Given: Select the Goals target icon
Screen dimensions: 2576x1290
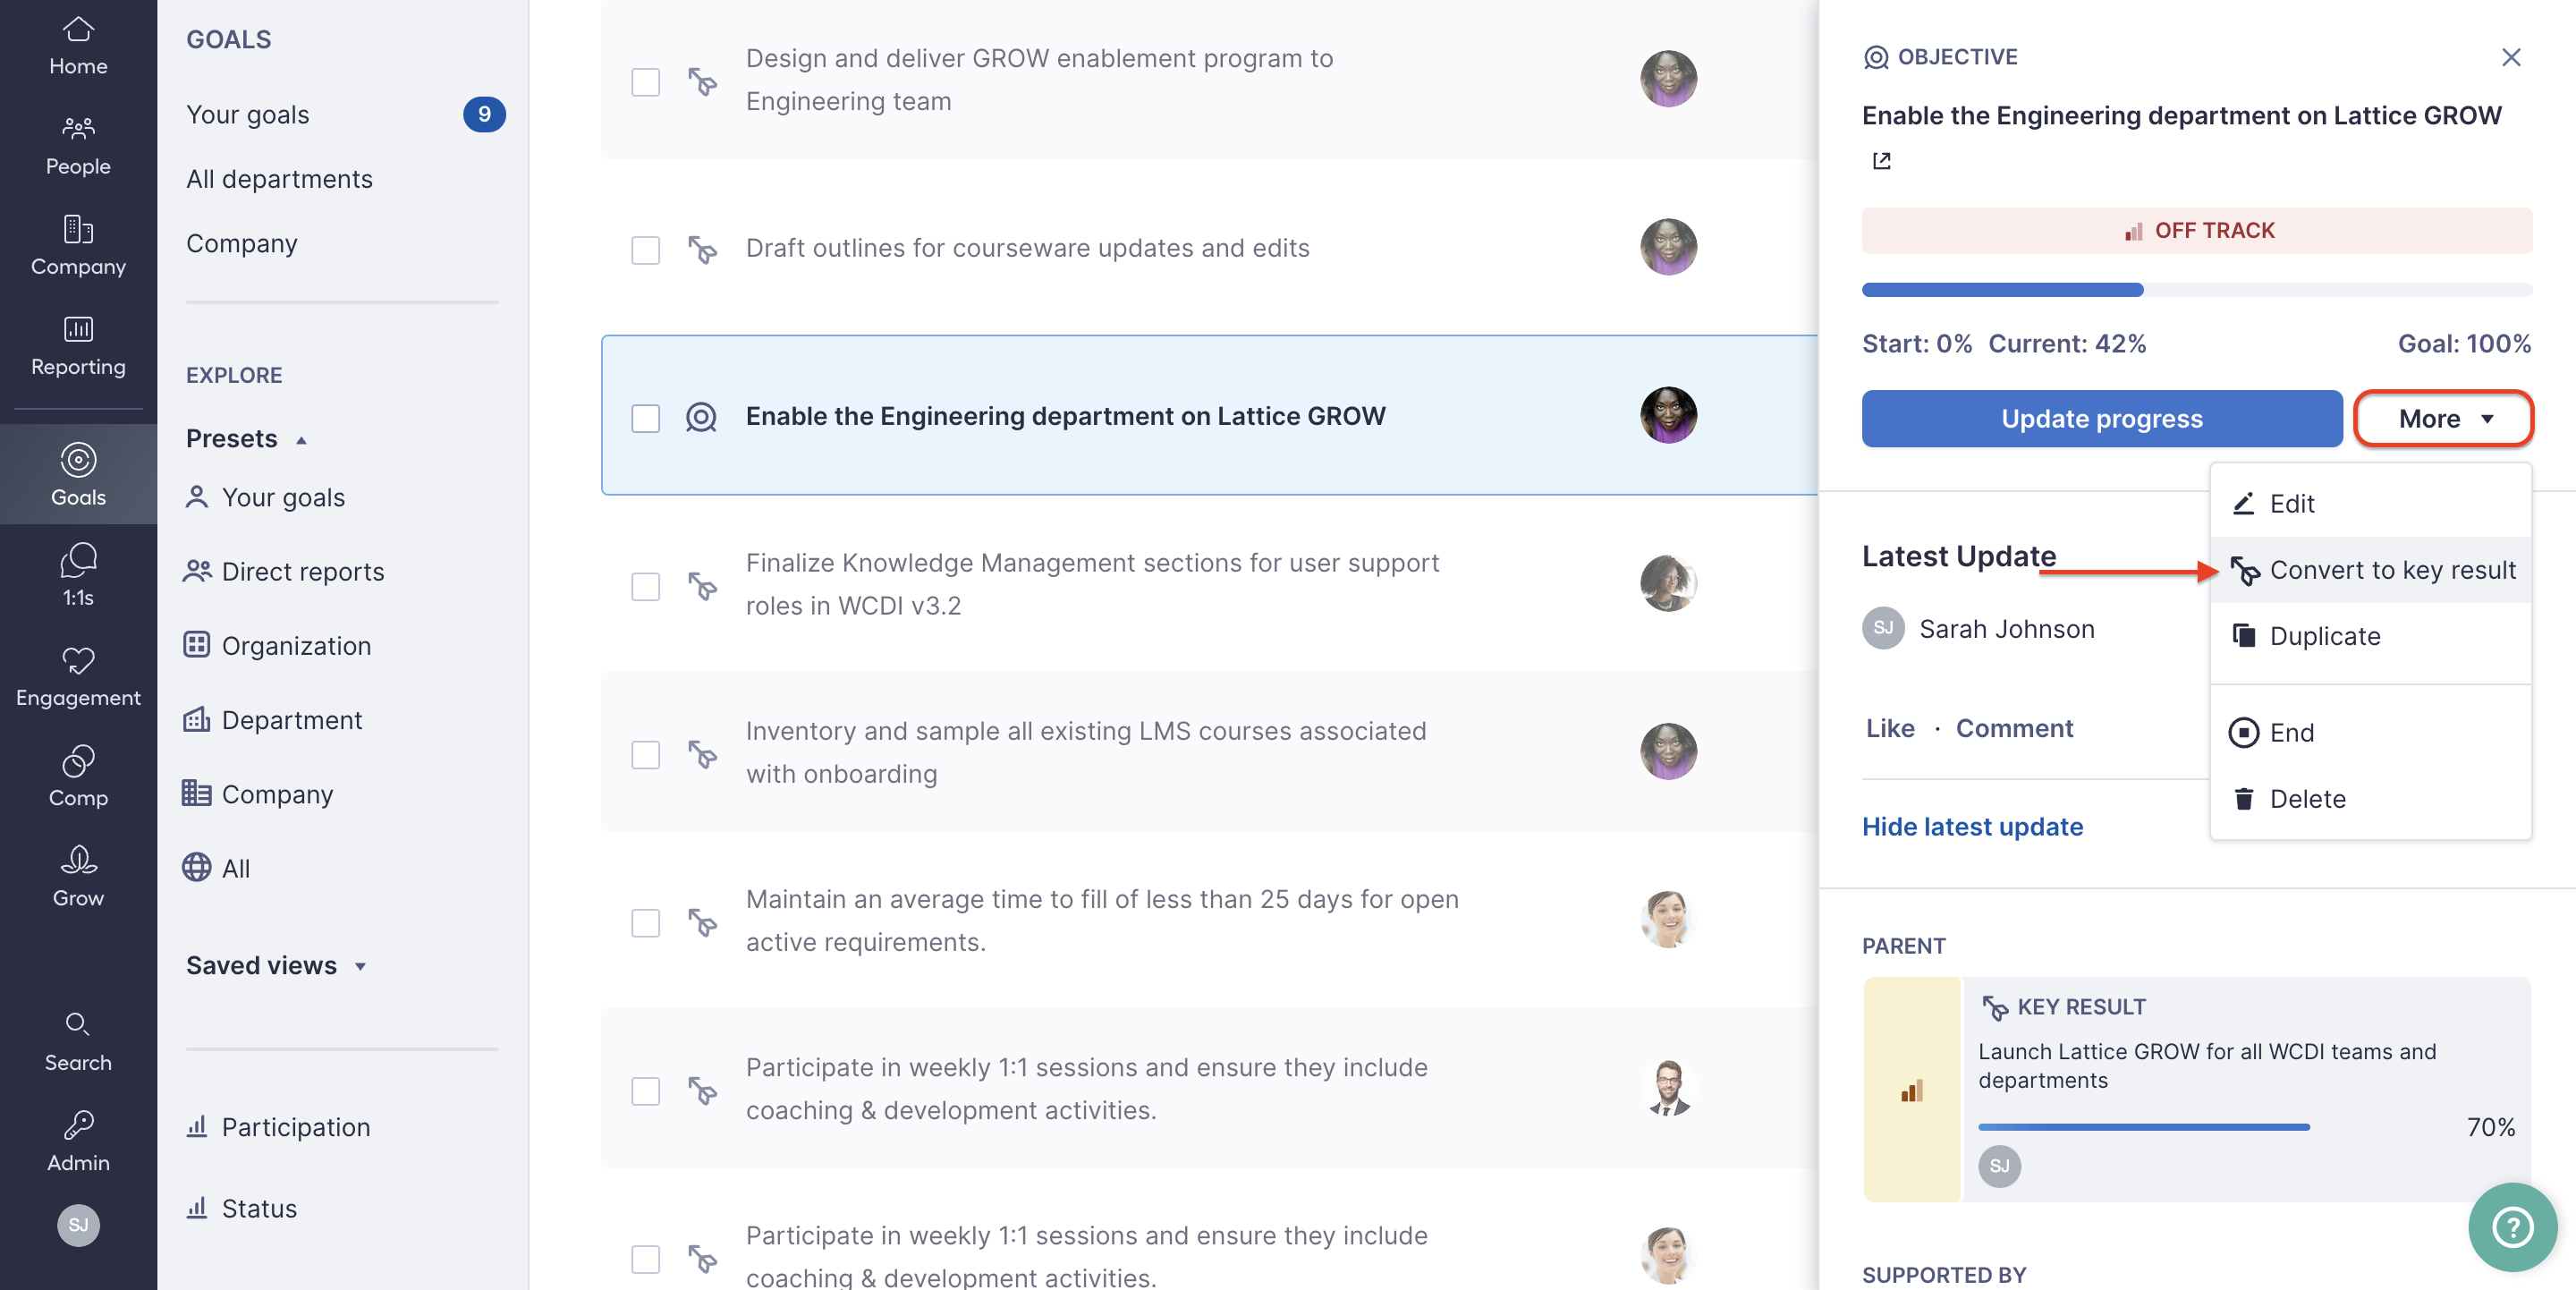Looking at the screenshot, I should pos(78,460).
